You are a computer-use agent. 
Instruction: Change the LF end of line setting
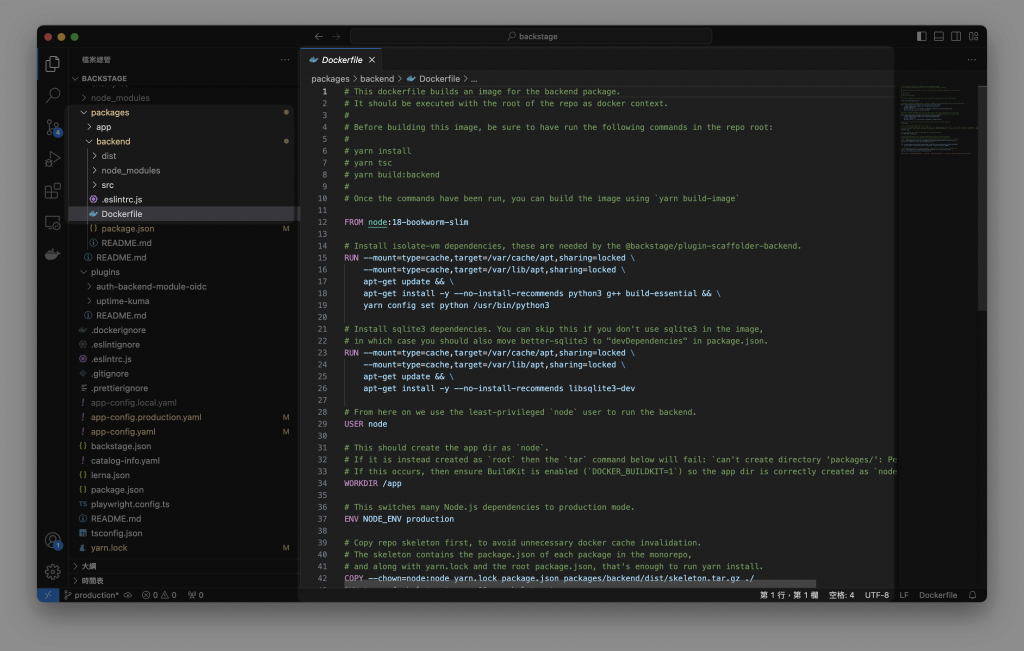point(904,595)
